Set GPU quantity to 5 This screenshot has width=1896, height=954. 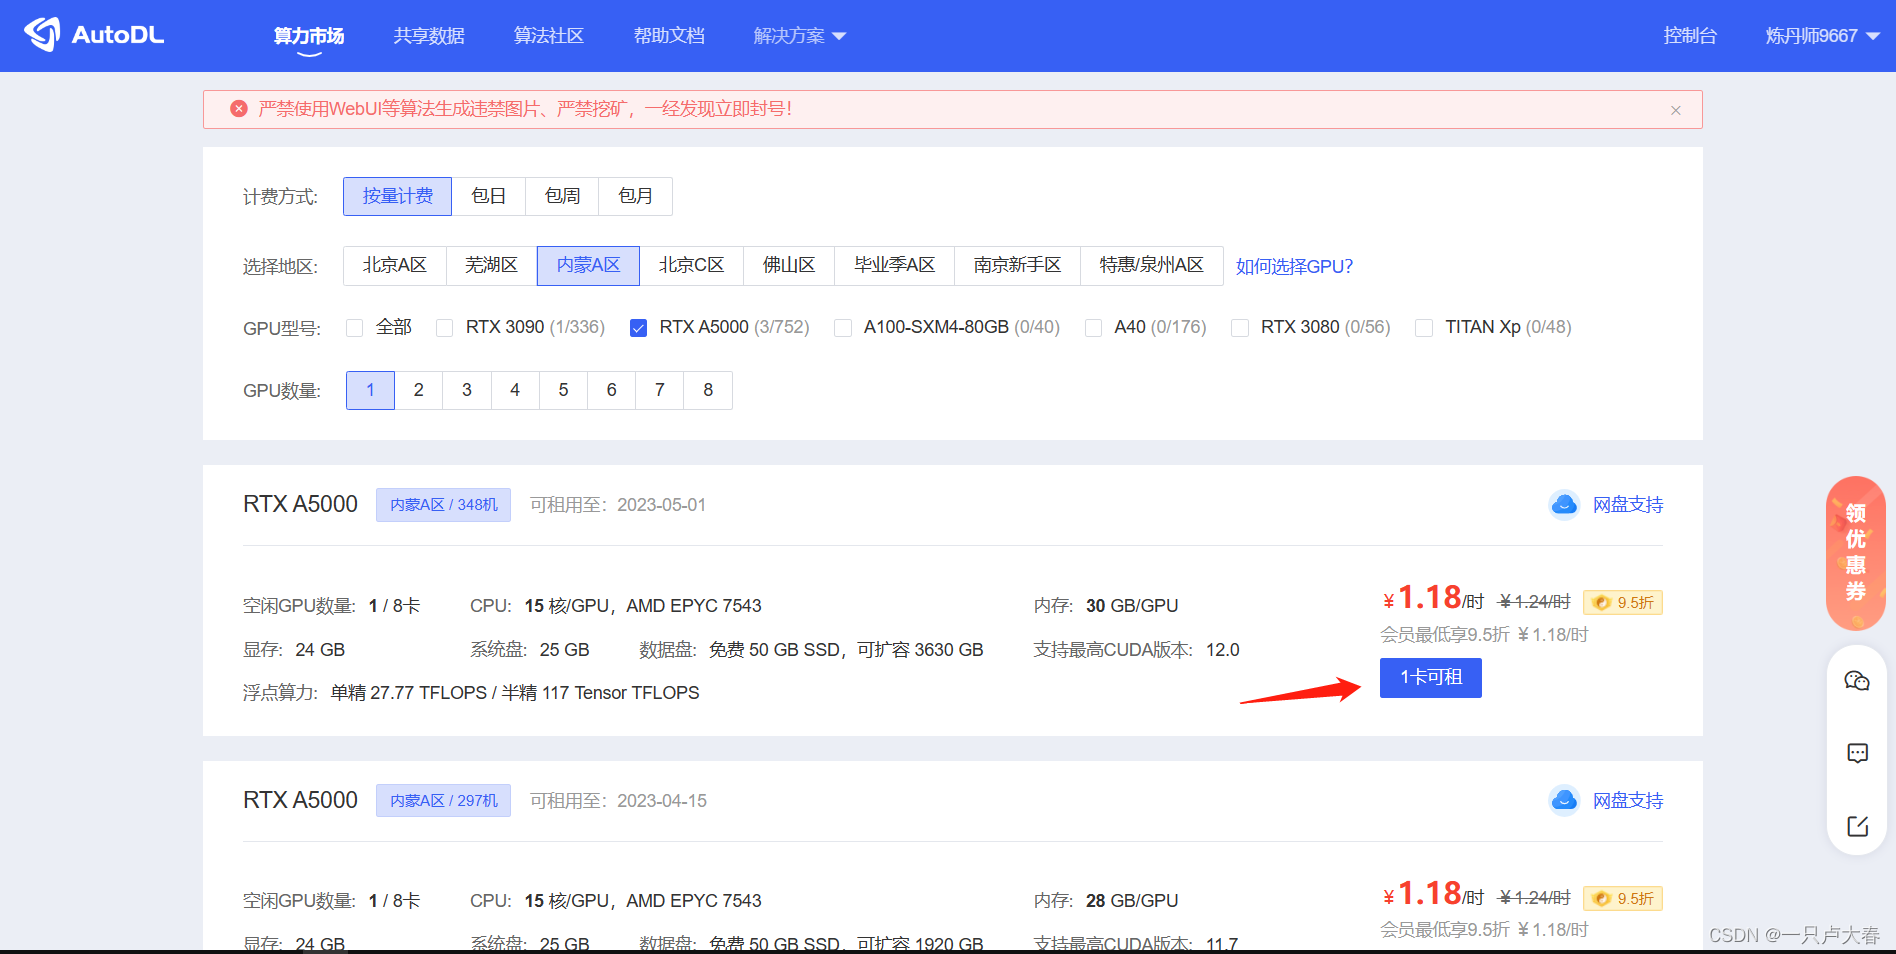[563, 390]
